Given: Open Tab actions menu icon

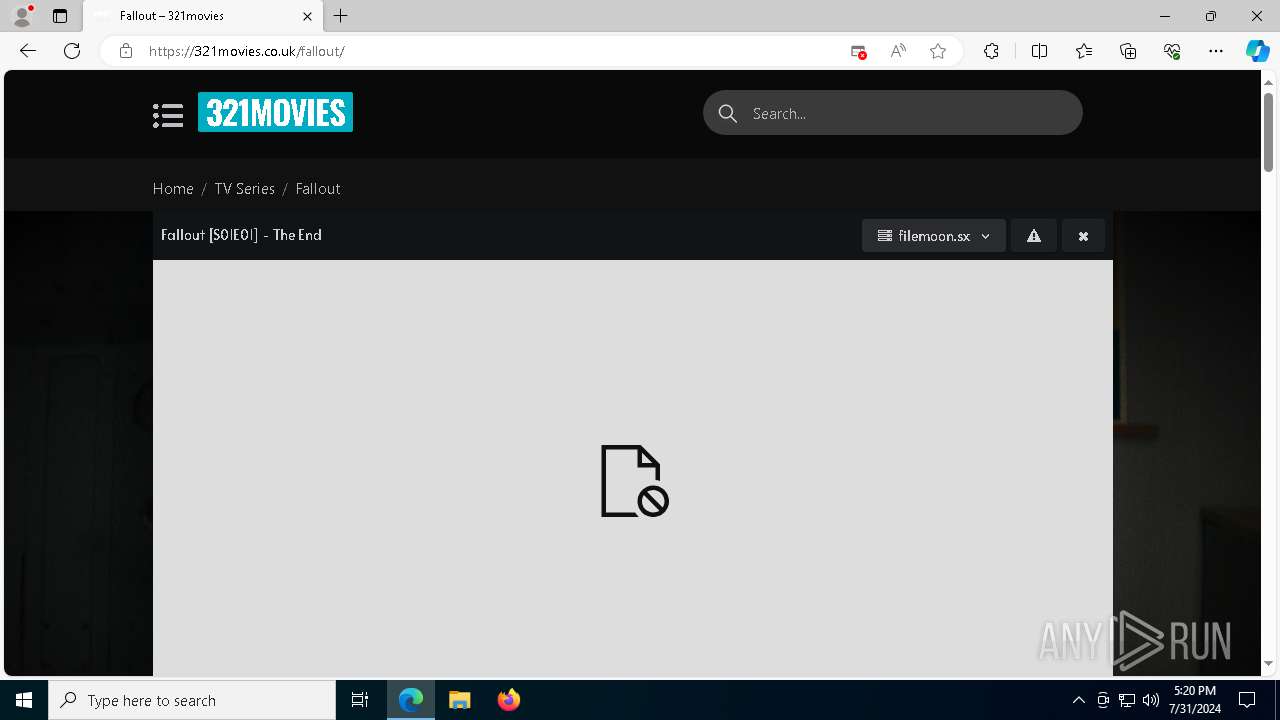Looking at the screenshot, I should tap(60, 16).
